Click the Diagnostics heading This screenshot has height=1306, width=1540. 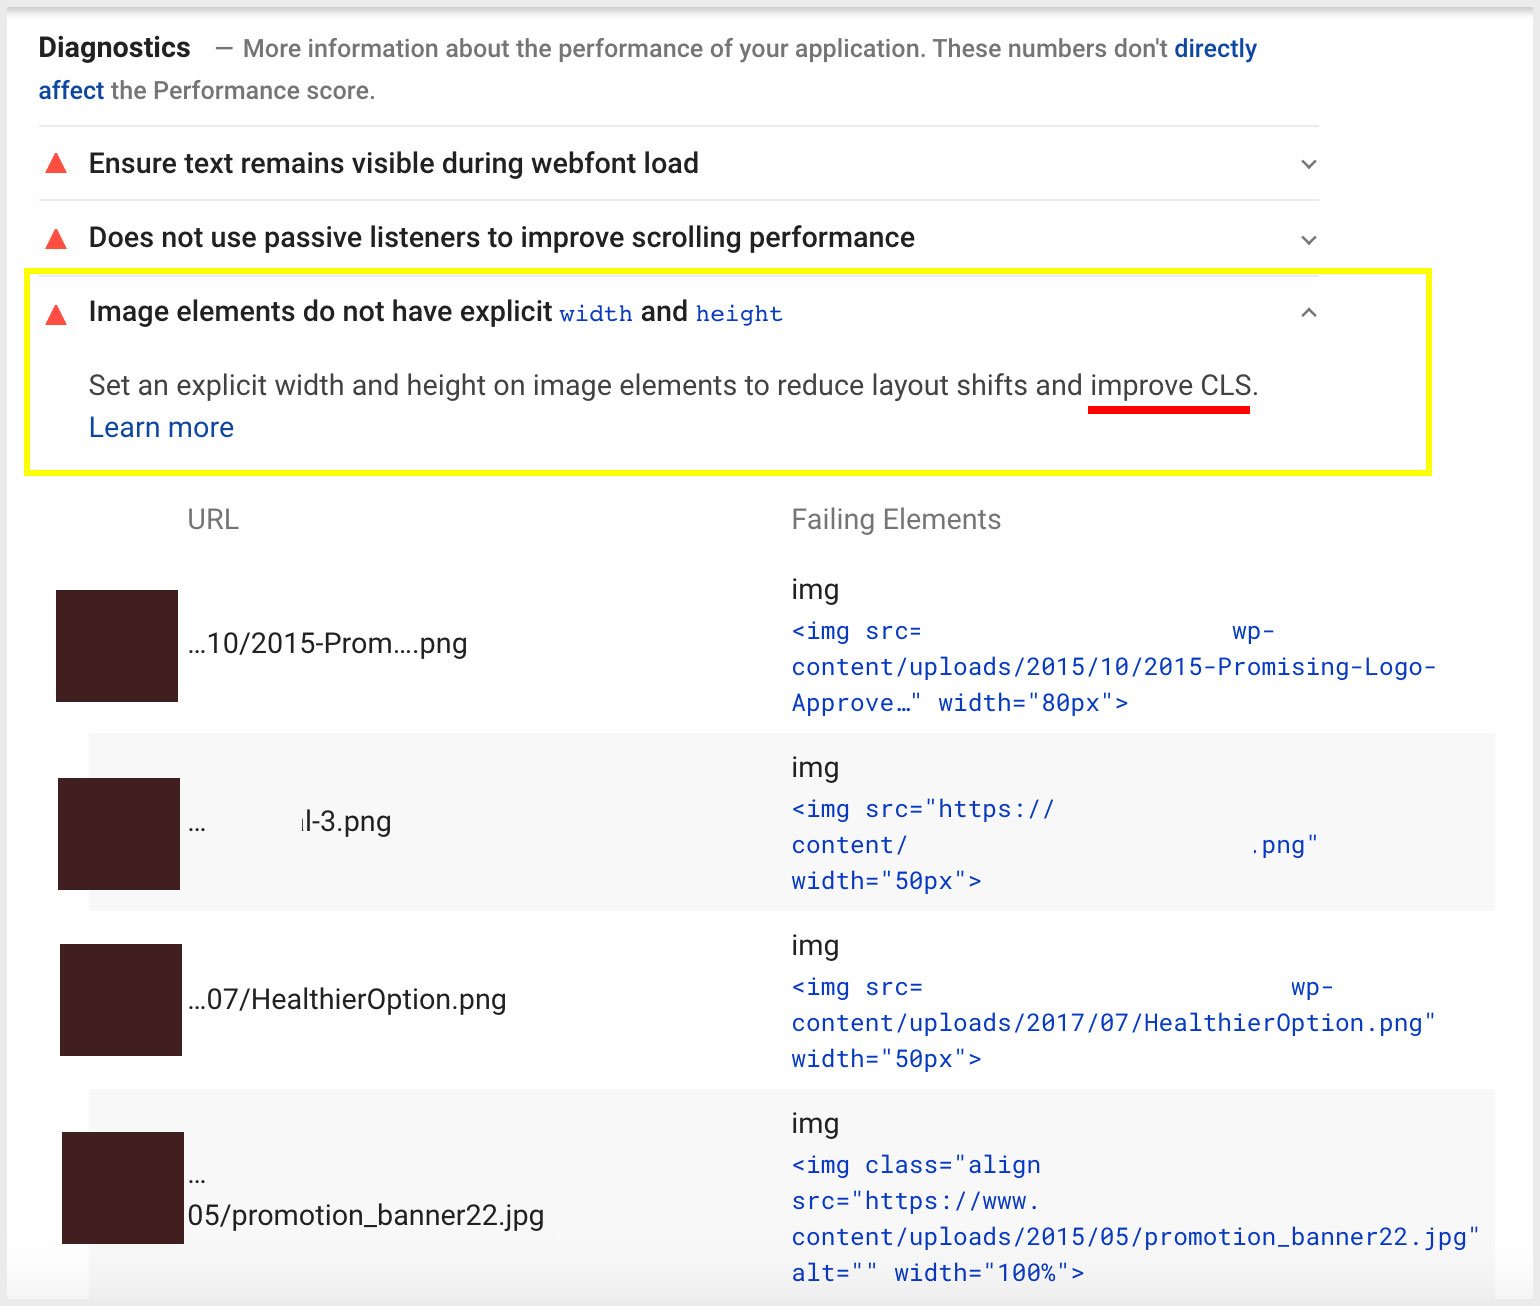coord(114,47)
